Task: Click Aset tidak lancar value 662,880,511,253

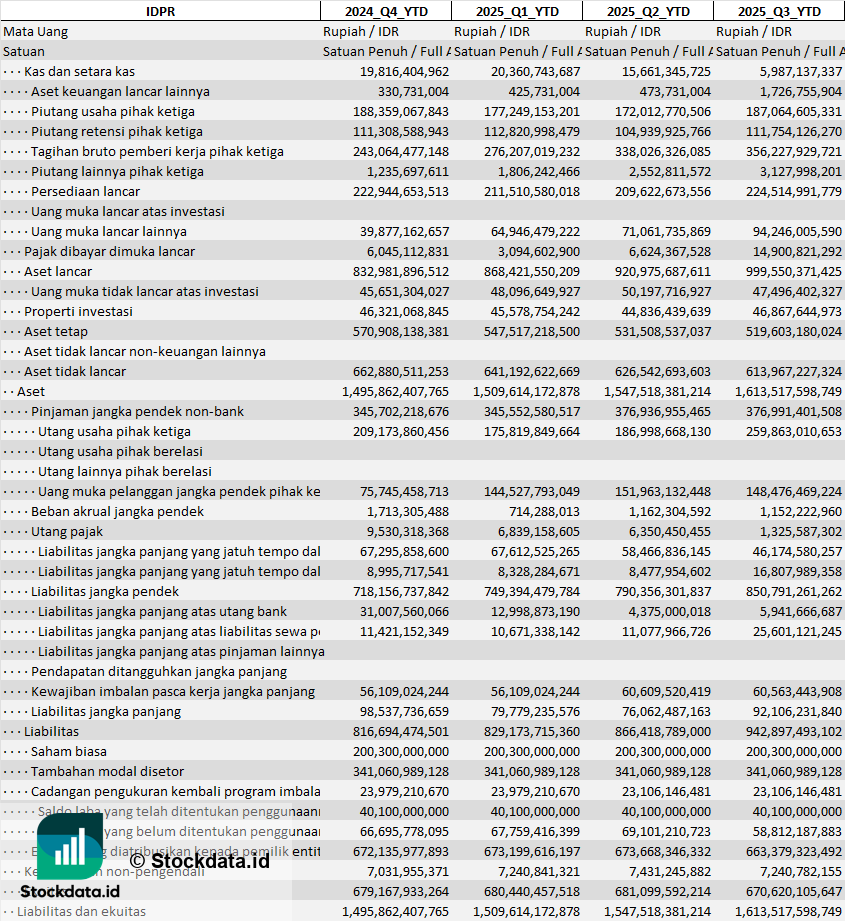Action: [x=401, y=371]
